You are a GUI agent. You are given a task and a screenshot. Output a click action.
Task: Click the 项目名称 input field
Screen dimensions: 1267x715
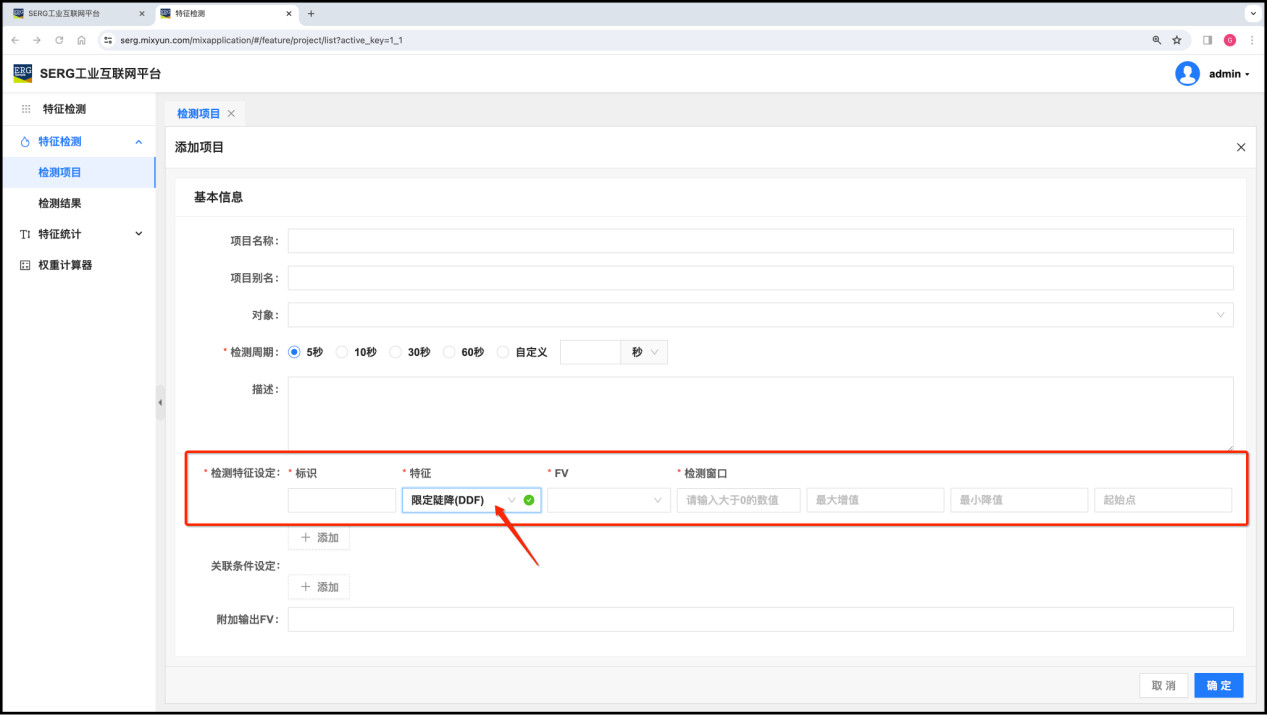coord(760,241)
